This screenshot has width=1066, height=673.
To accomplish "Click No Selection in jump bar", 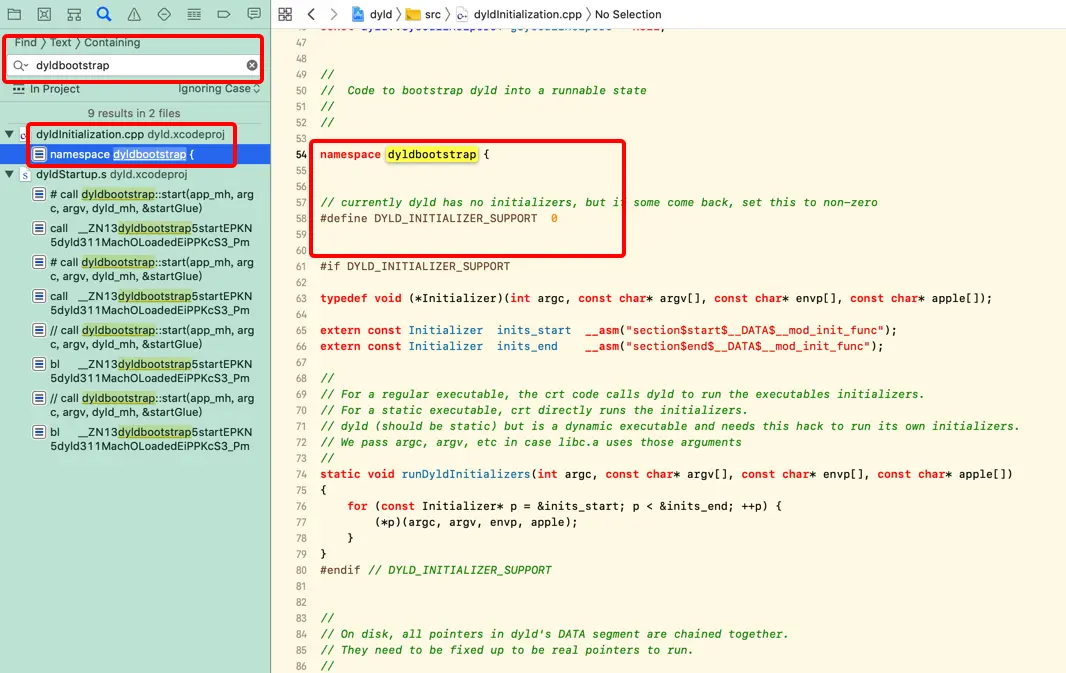I will (x=628, y=14).
